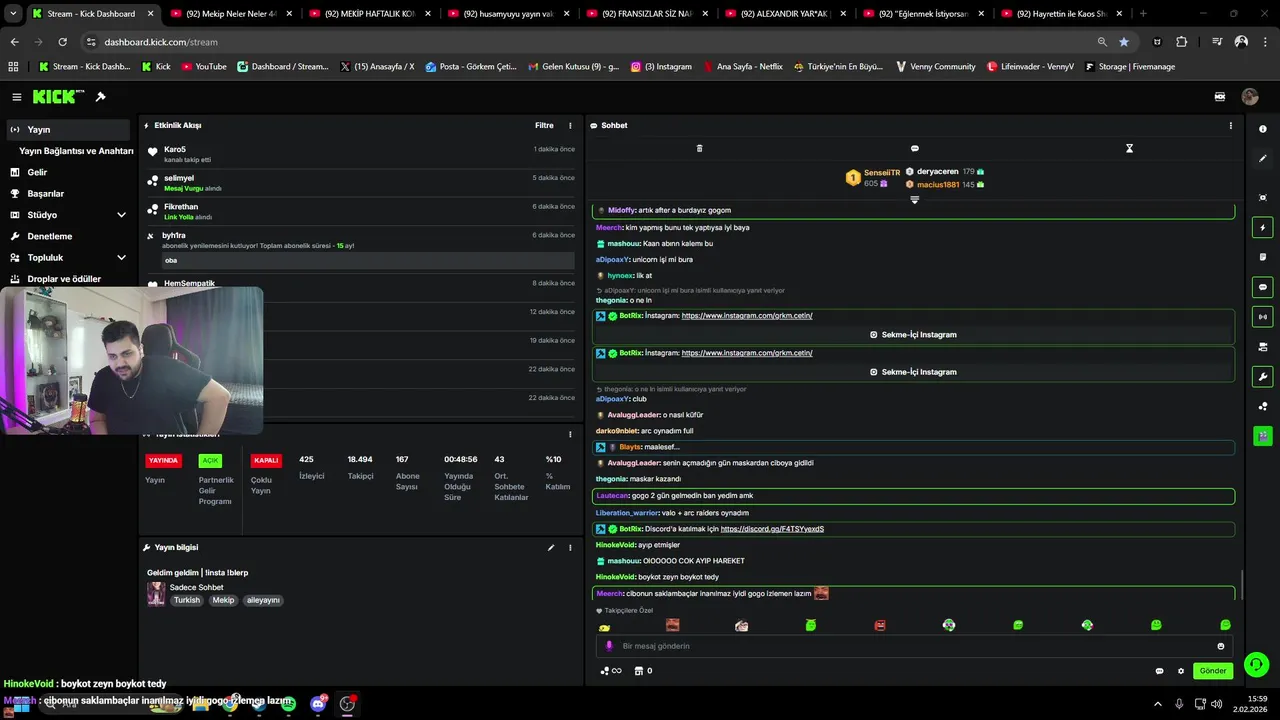
Task: Open Yayın page in left sidebar
Action: click(x=67, y=130)
